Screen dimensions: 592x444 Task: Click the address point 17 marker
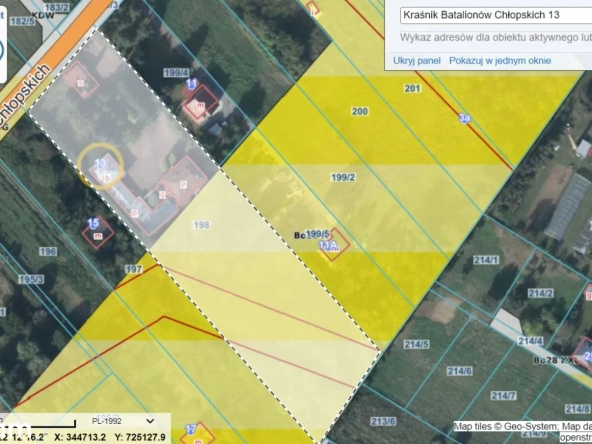191,430
